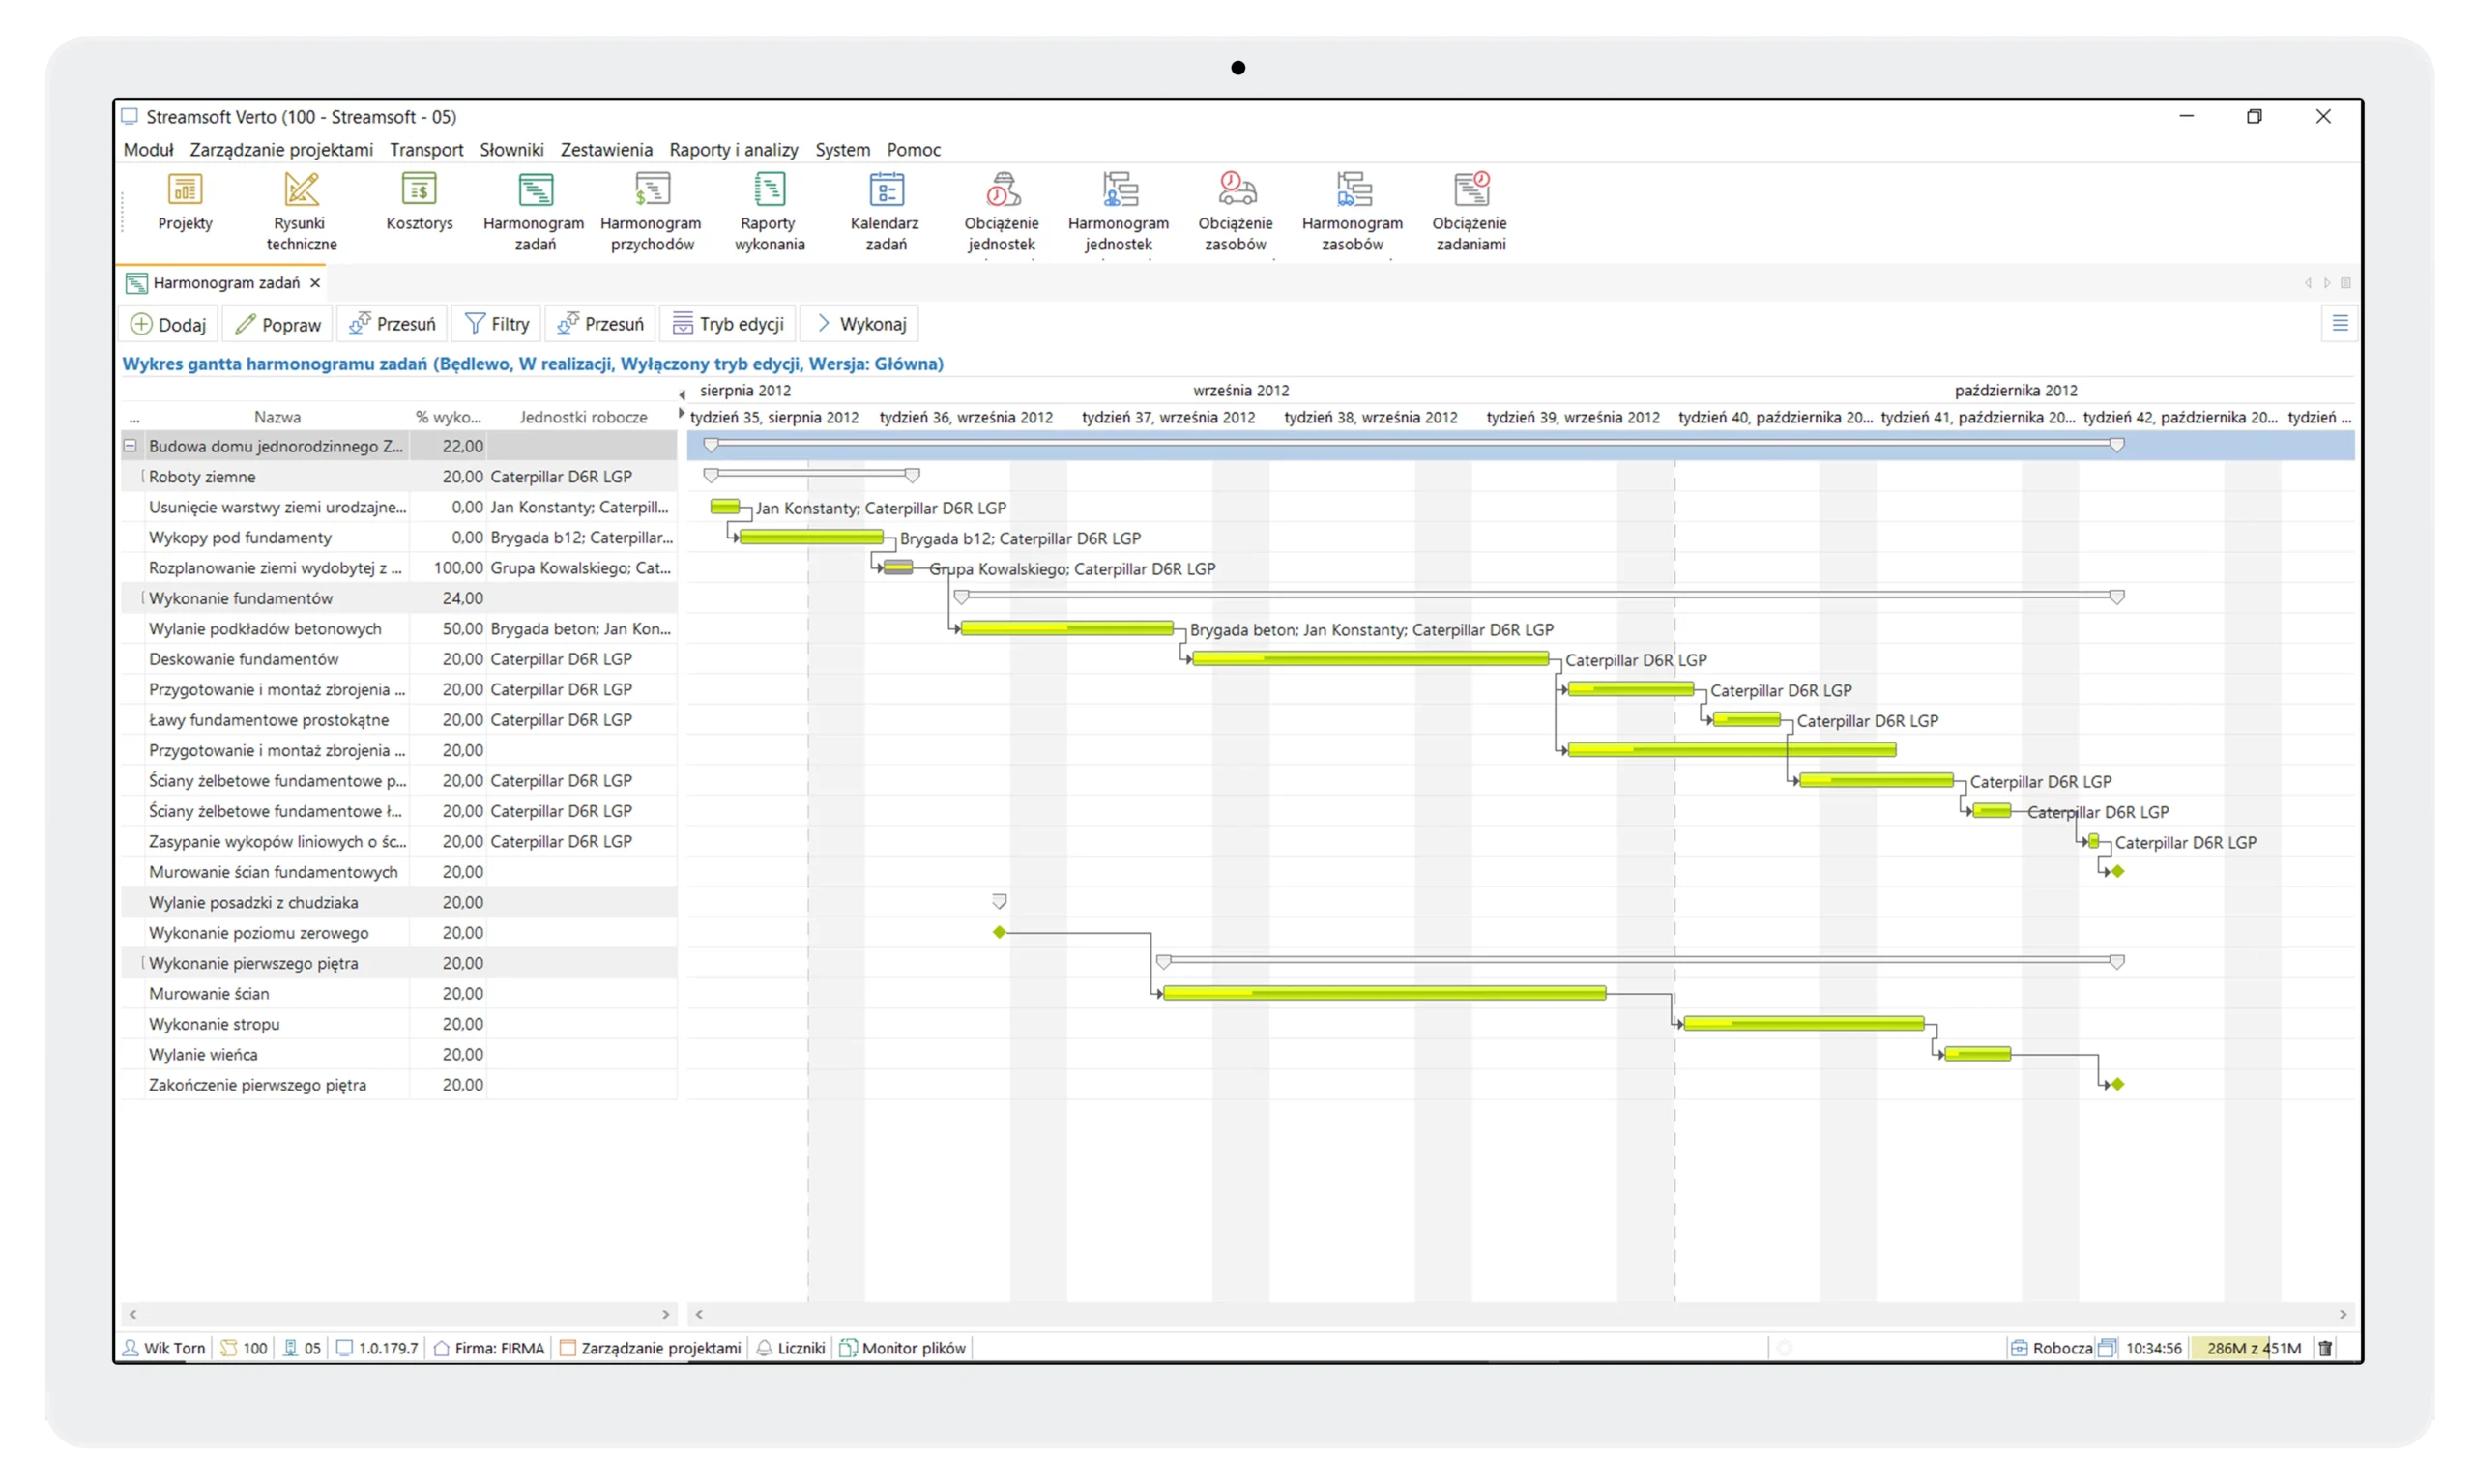The image size is (2475, 1484).
Task: Open the Filtry filter options
Action: coord(497,324)
